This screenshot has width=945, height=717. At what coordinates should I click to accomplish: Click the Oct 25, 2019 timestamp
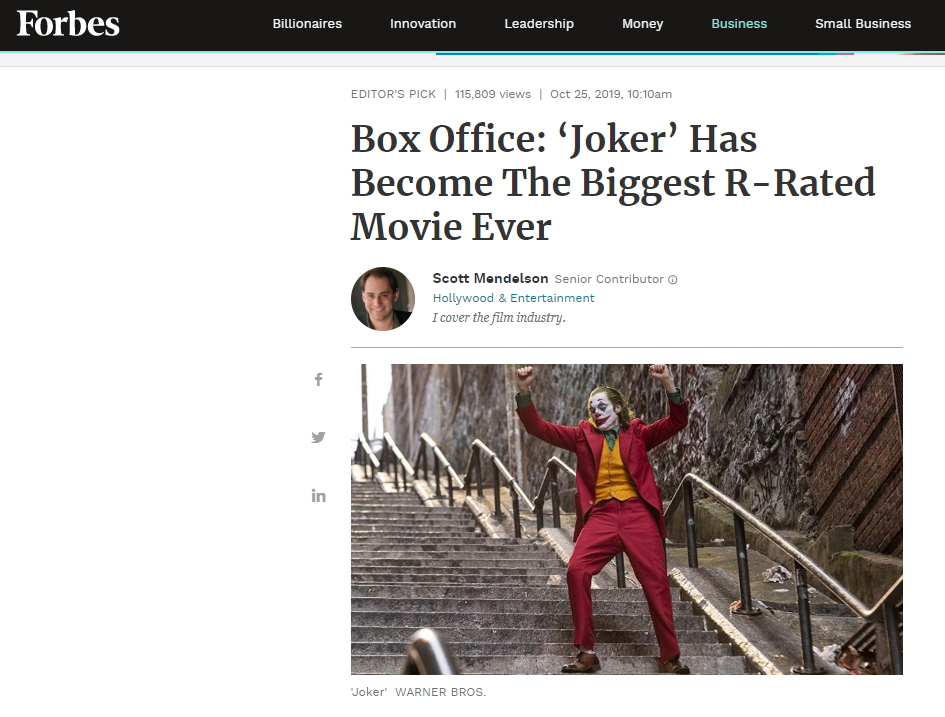[611, 94]
